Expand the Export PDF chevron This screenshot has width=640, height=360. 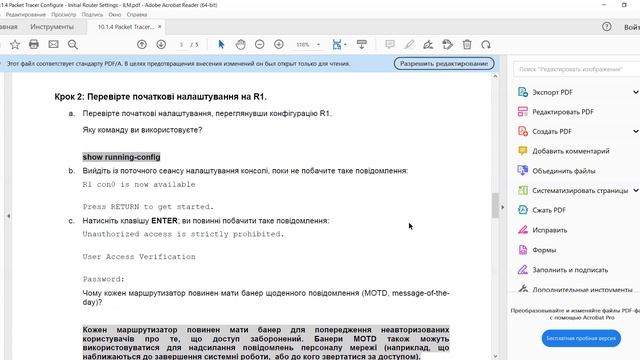tap(635, 92)
